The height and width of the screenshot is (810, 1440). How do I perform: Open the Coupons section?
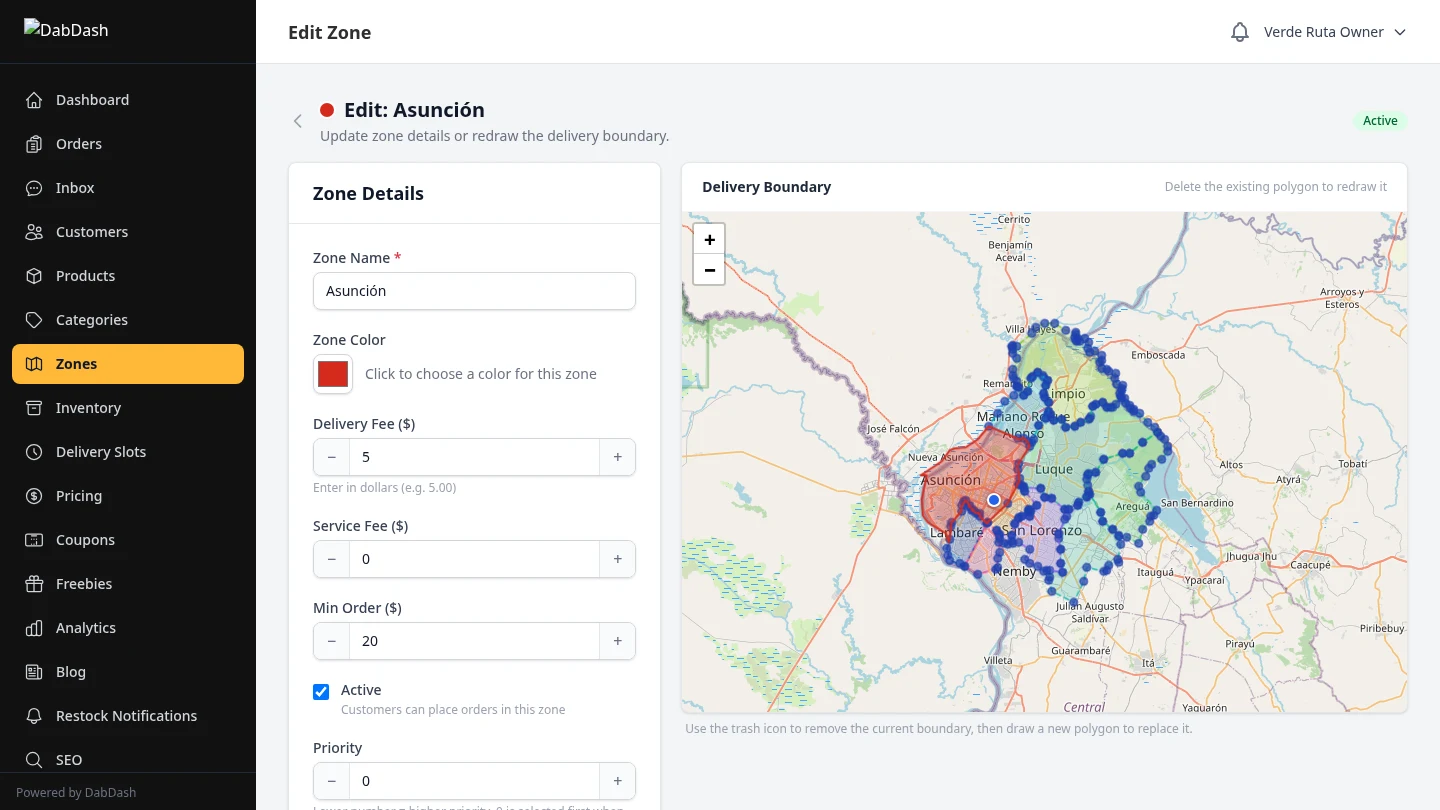pos(85,540)
